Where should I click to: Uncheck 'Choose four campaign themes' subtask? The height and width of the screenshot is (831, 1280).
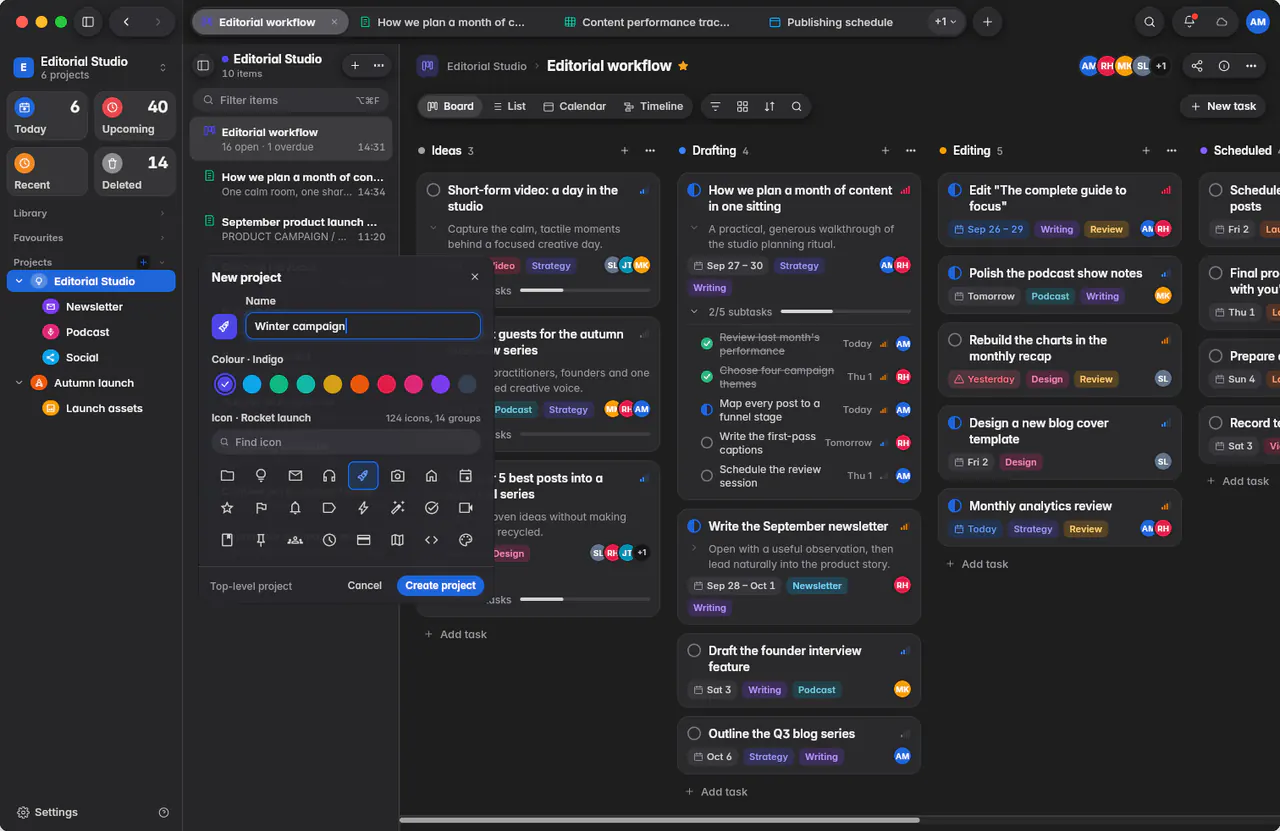[x=707, y=377]
